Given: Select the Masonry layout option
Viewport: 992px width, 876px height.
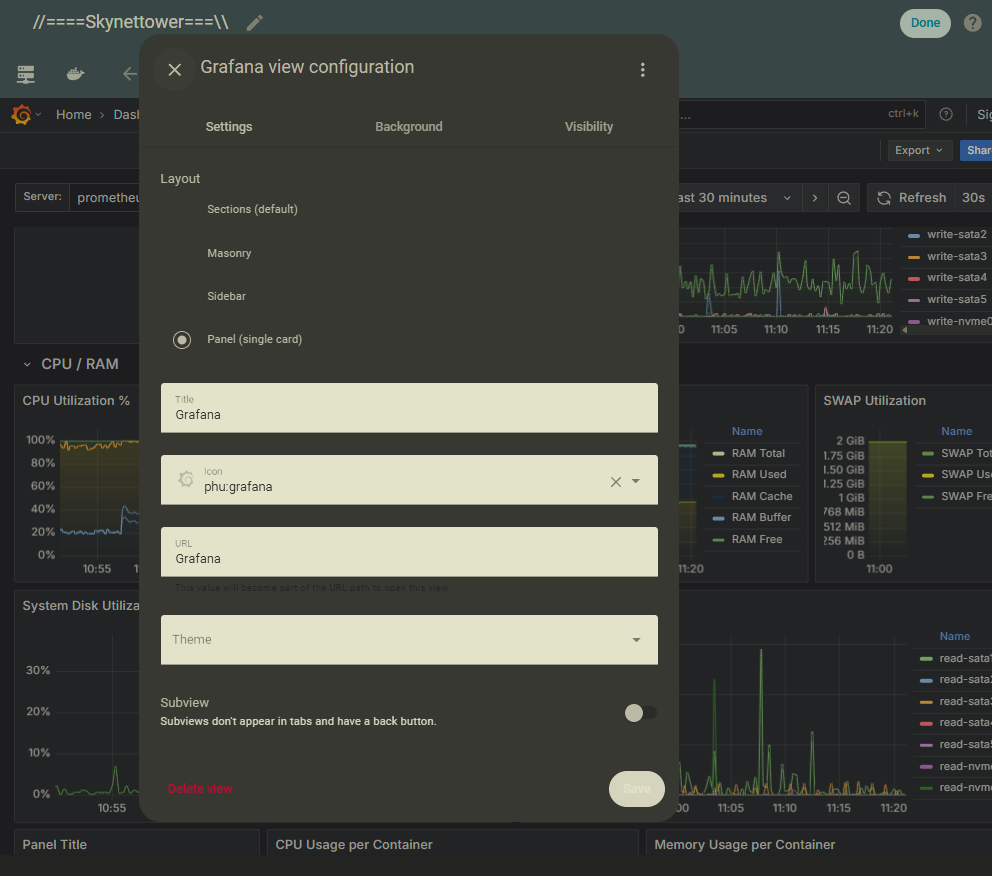Looking at the screenshot, I should (182, 254).
